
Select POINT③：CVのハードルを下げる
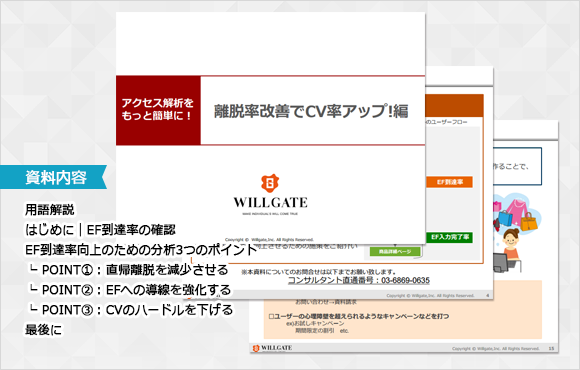(x=132, y=310)
